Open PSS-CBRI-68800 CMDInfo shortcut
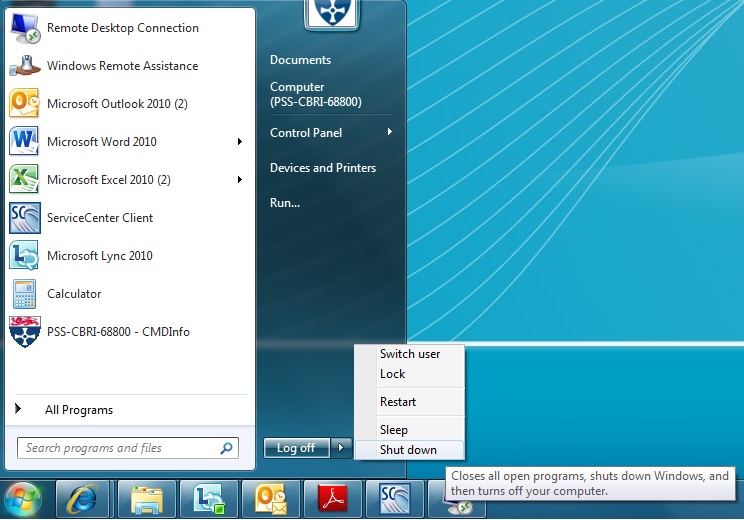Image resolution: width=744 pixels, height=520 pixels. pyautogui.click(x=117, y=332)
